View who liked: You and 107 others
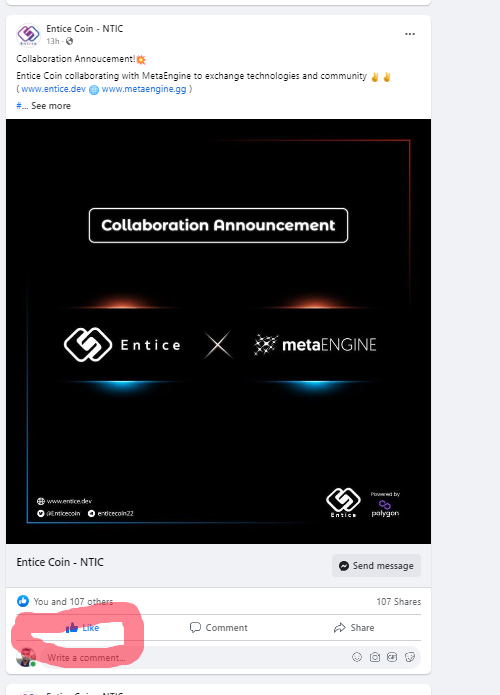 point(73,601)
